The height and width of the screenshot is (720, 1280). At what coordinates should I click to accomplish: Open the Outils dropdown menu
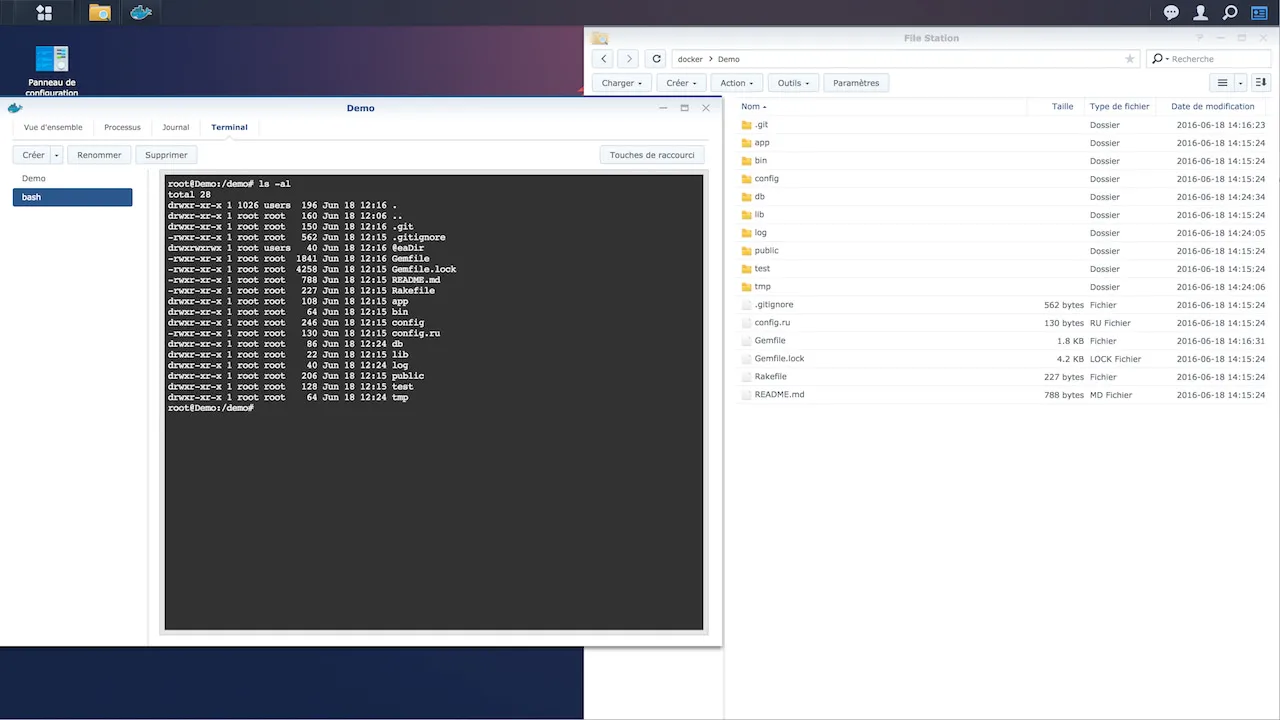click(794, 83)
